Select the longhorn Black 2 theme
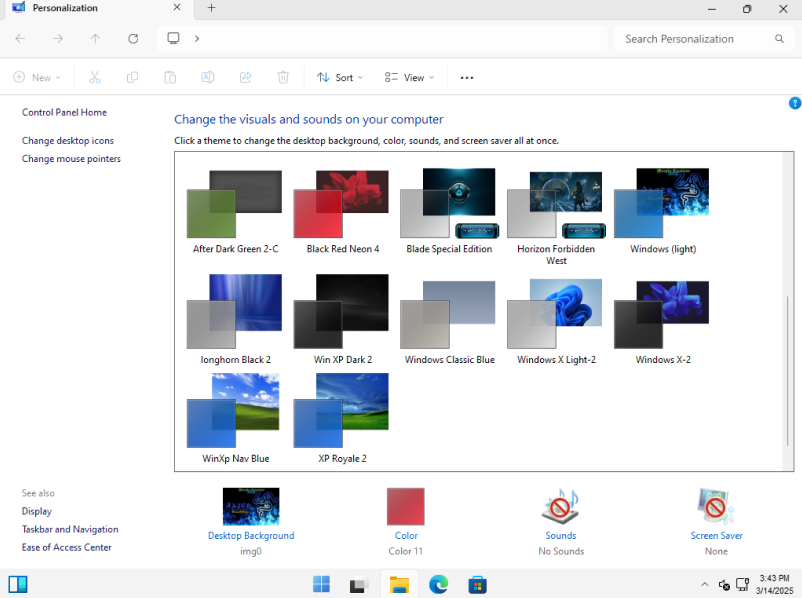The width and height of the screenshot is (802, 598). [x=235, y=320]
